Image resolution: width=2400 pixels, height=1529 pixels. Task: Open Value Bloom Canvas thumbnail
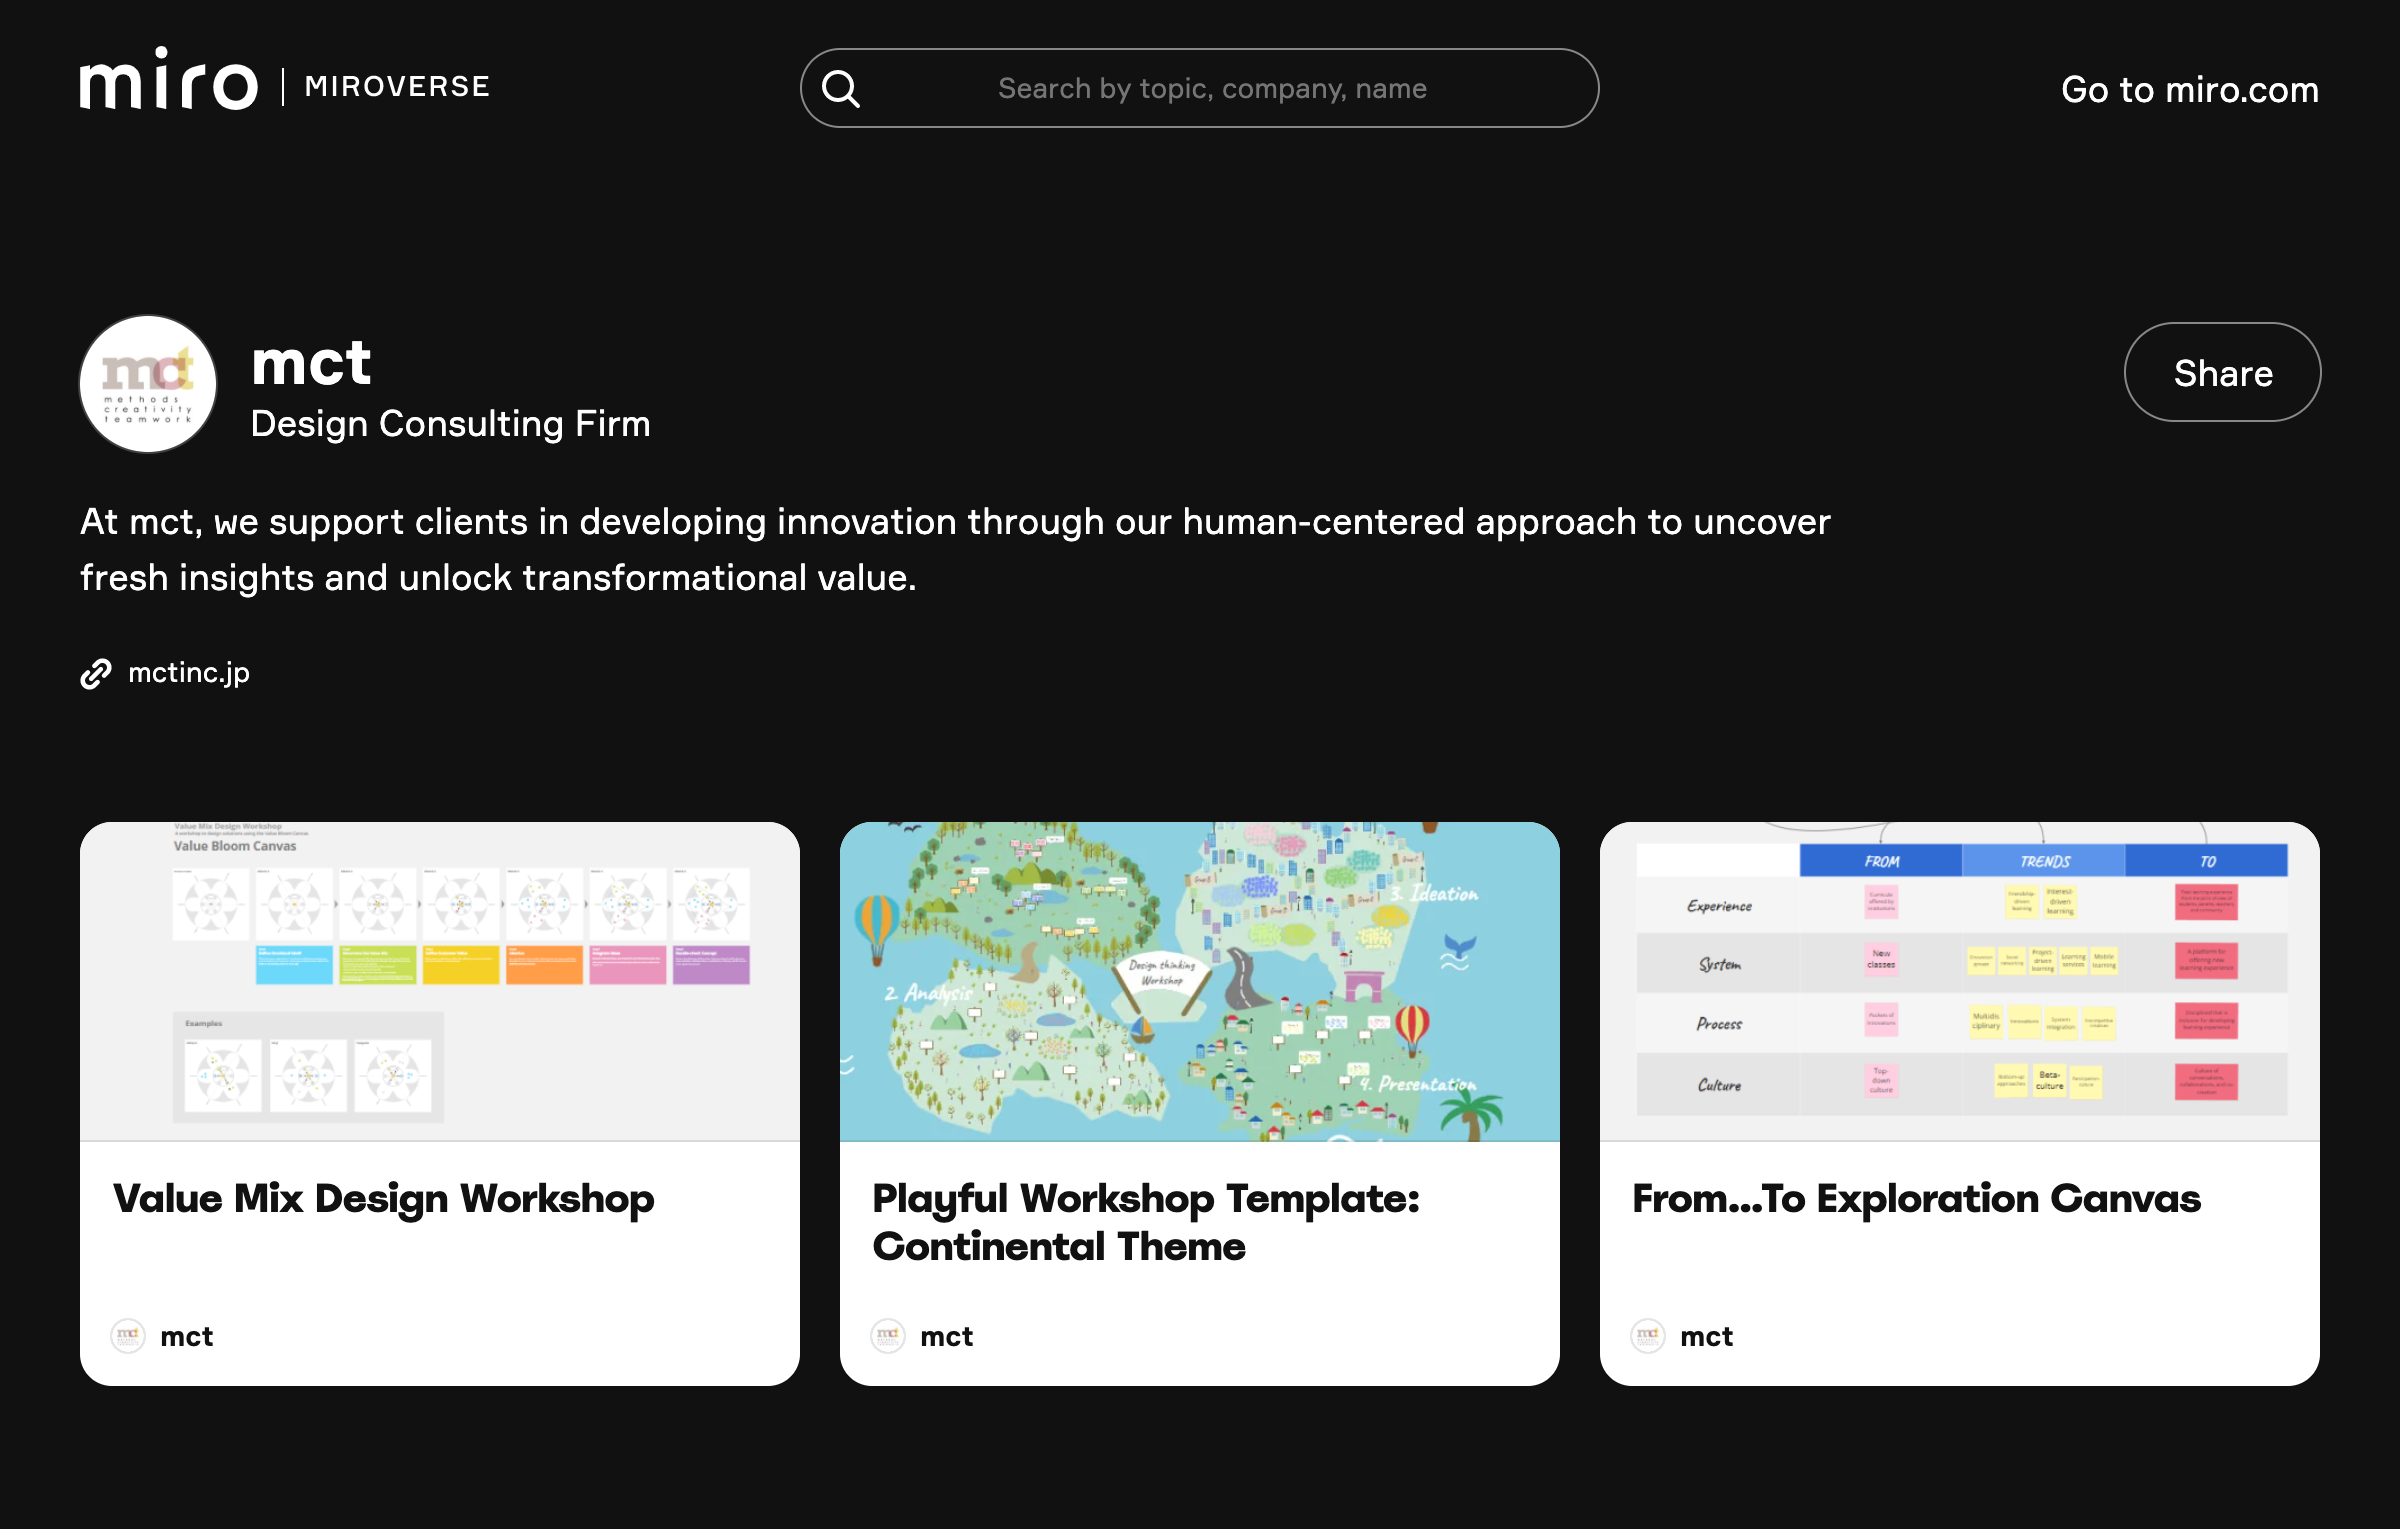pos(440,981)
